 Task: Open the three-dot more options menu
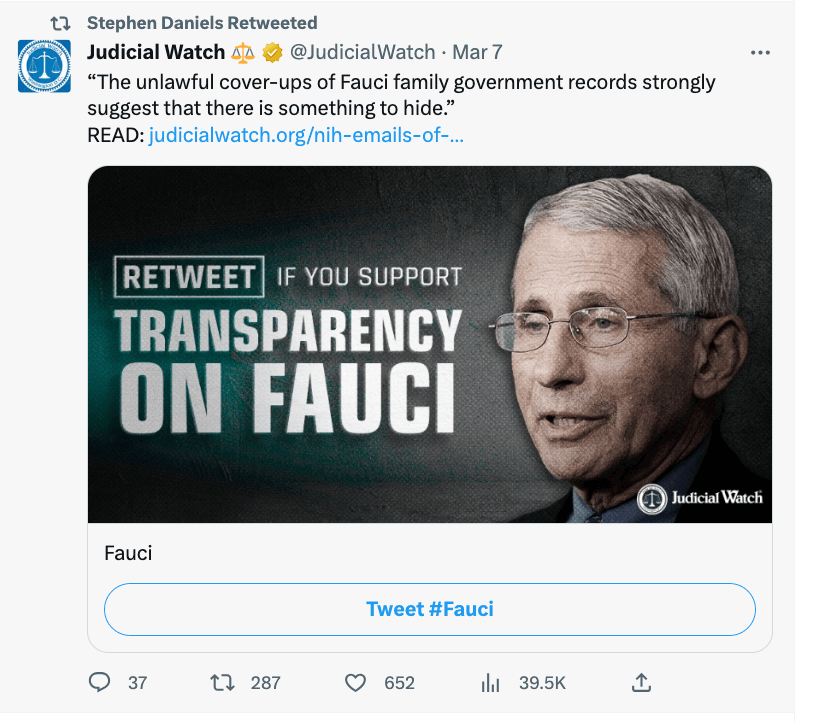[760, 52]
